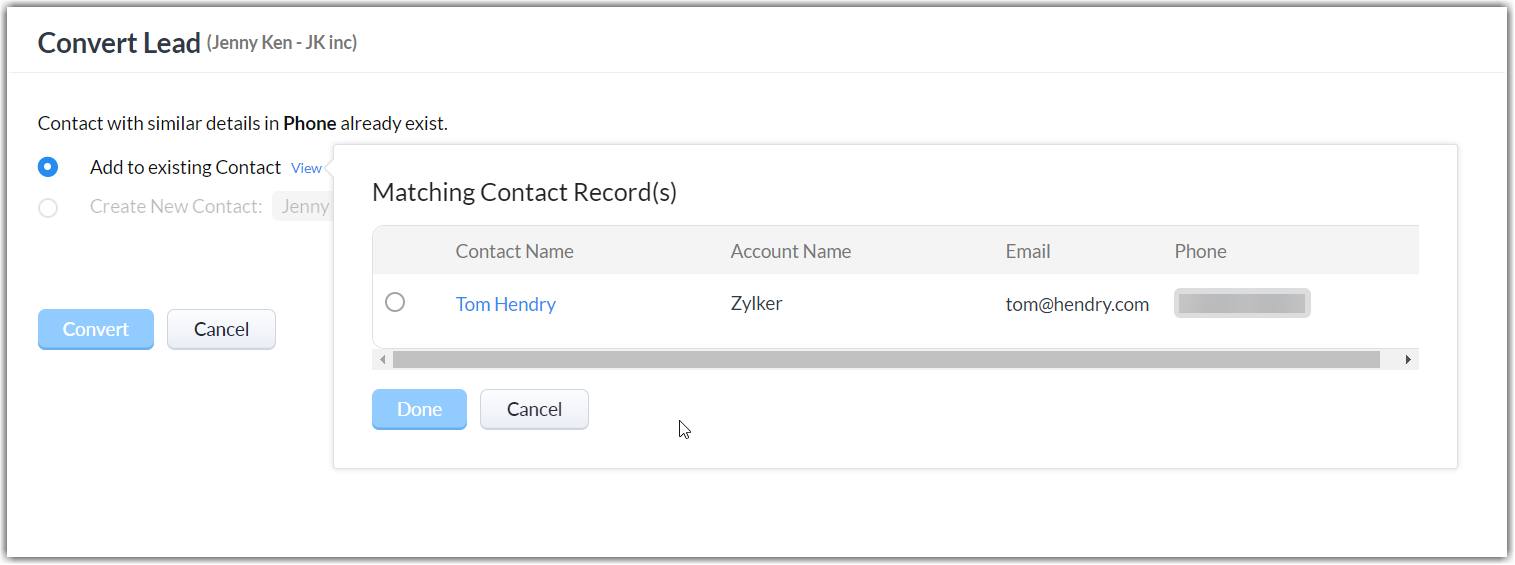Click the Jenny field beside Create New Contact
Screen dimensions: 1515x565
(x=304, y=207)
